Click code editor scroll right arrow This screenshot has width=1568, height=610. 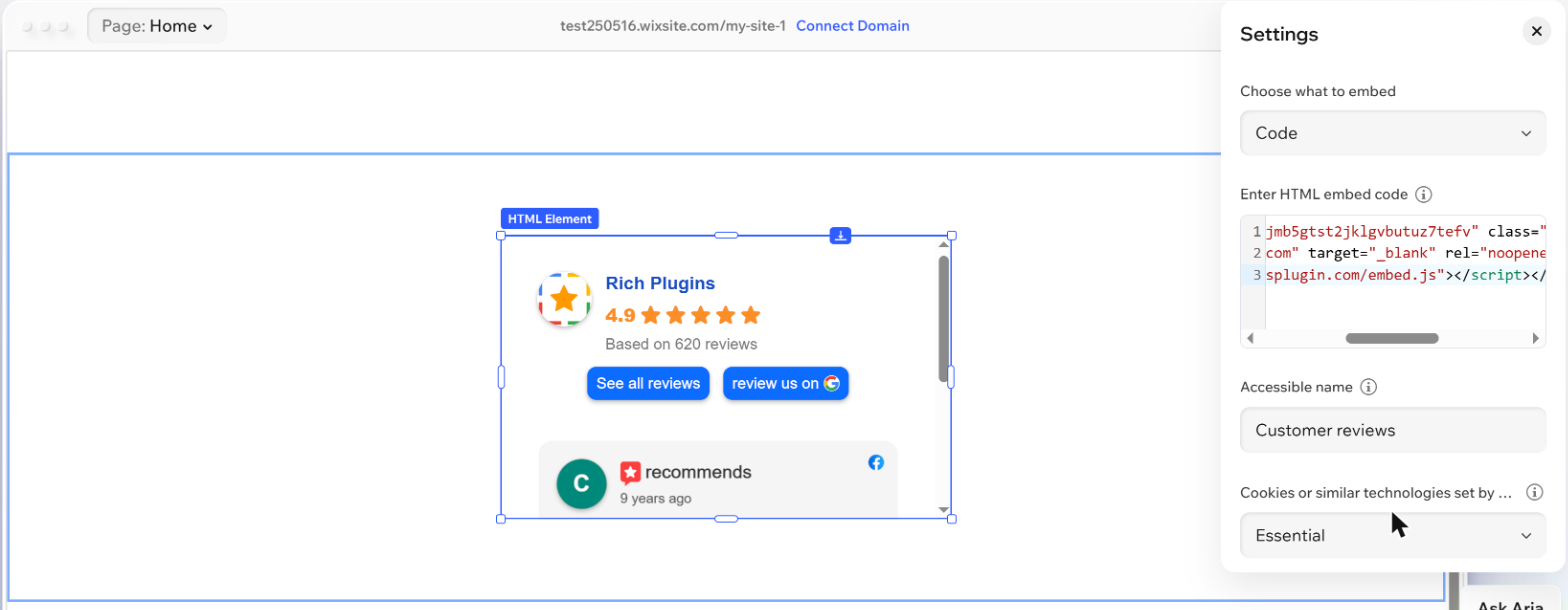[x=1536, y=339]
